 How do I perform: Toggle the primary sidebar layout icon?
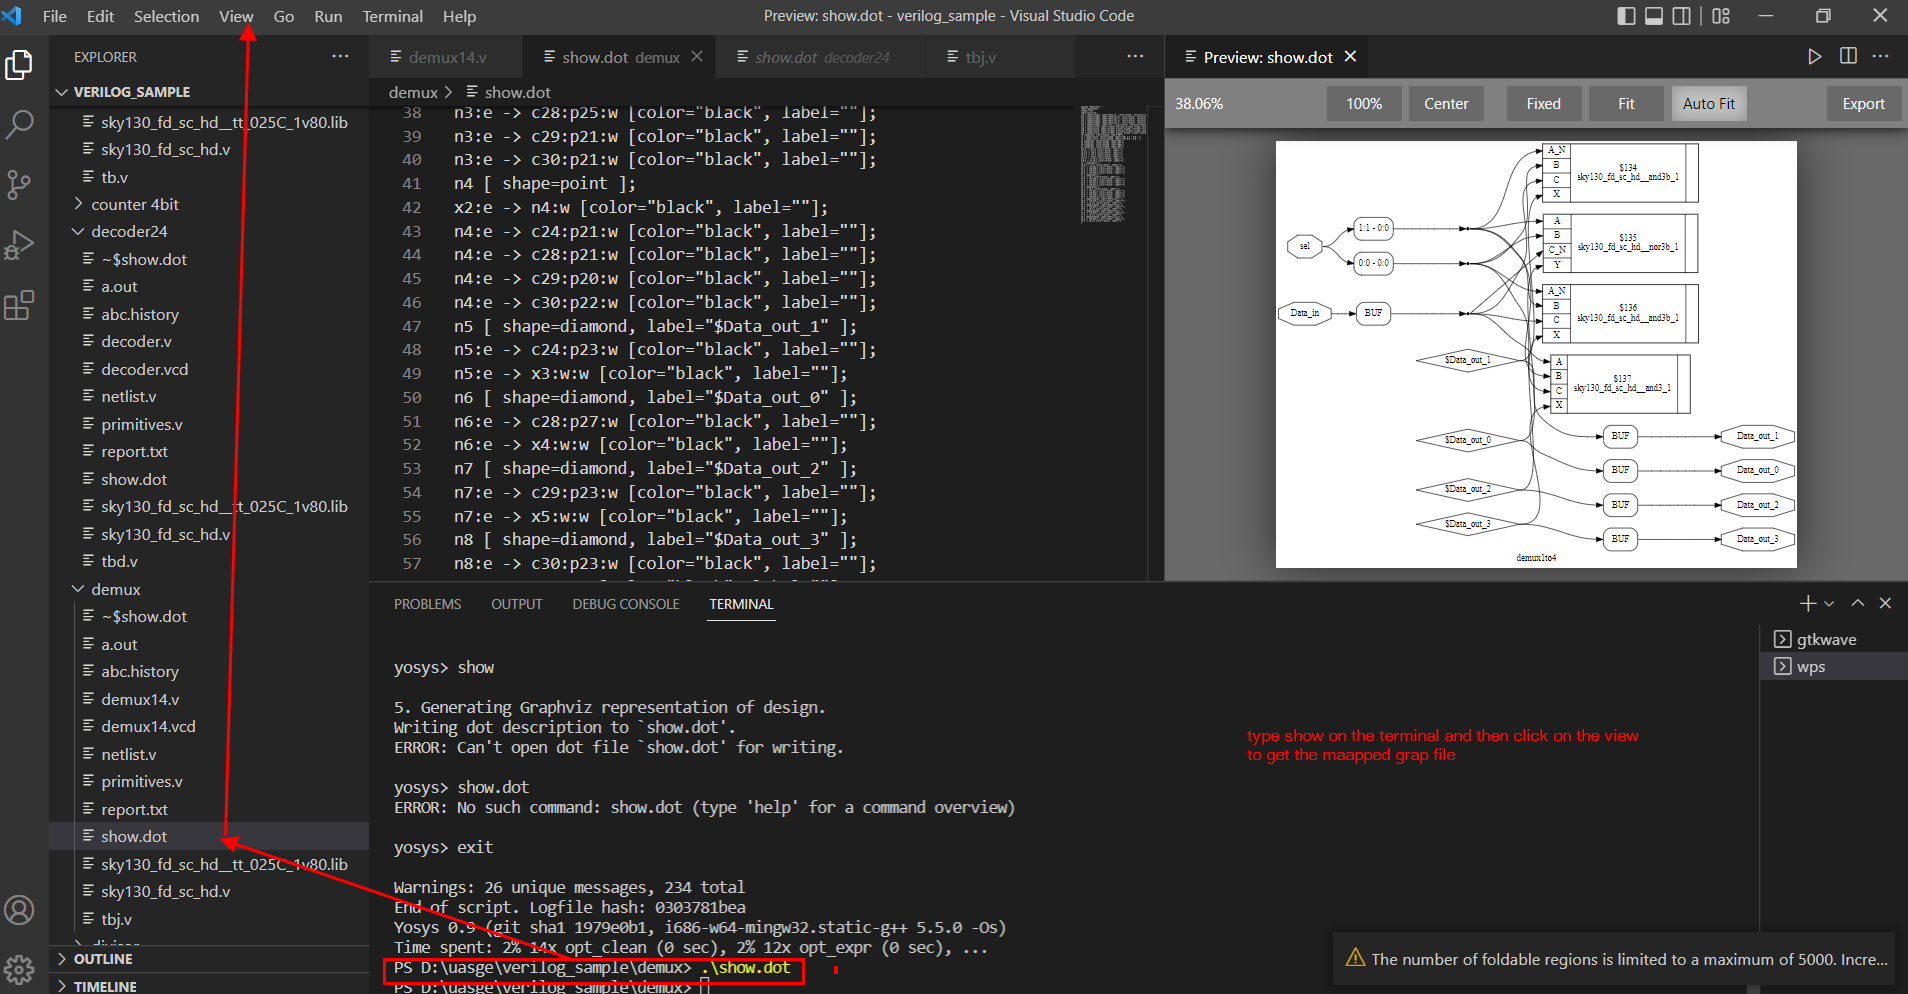pos(1626,16)
